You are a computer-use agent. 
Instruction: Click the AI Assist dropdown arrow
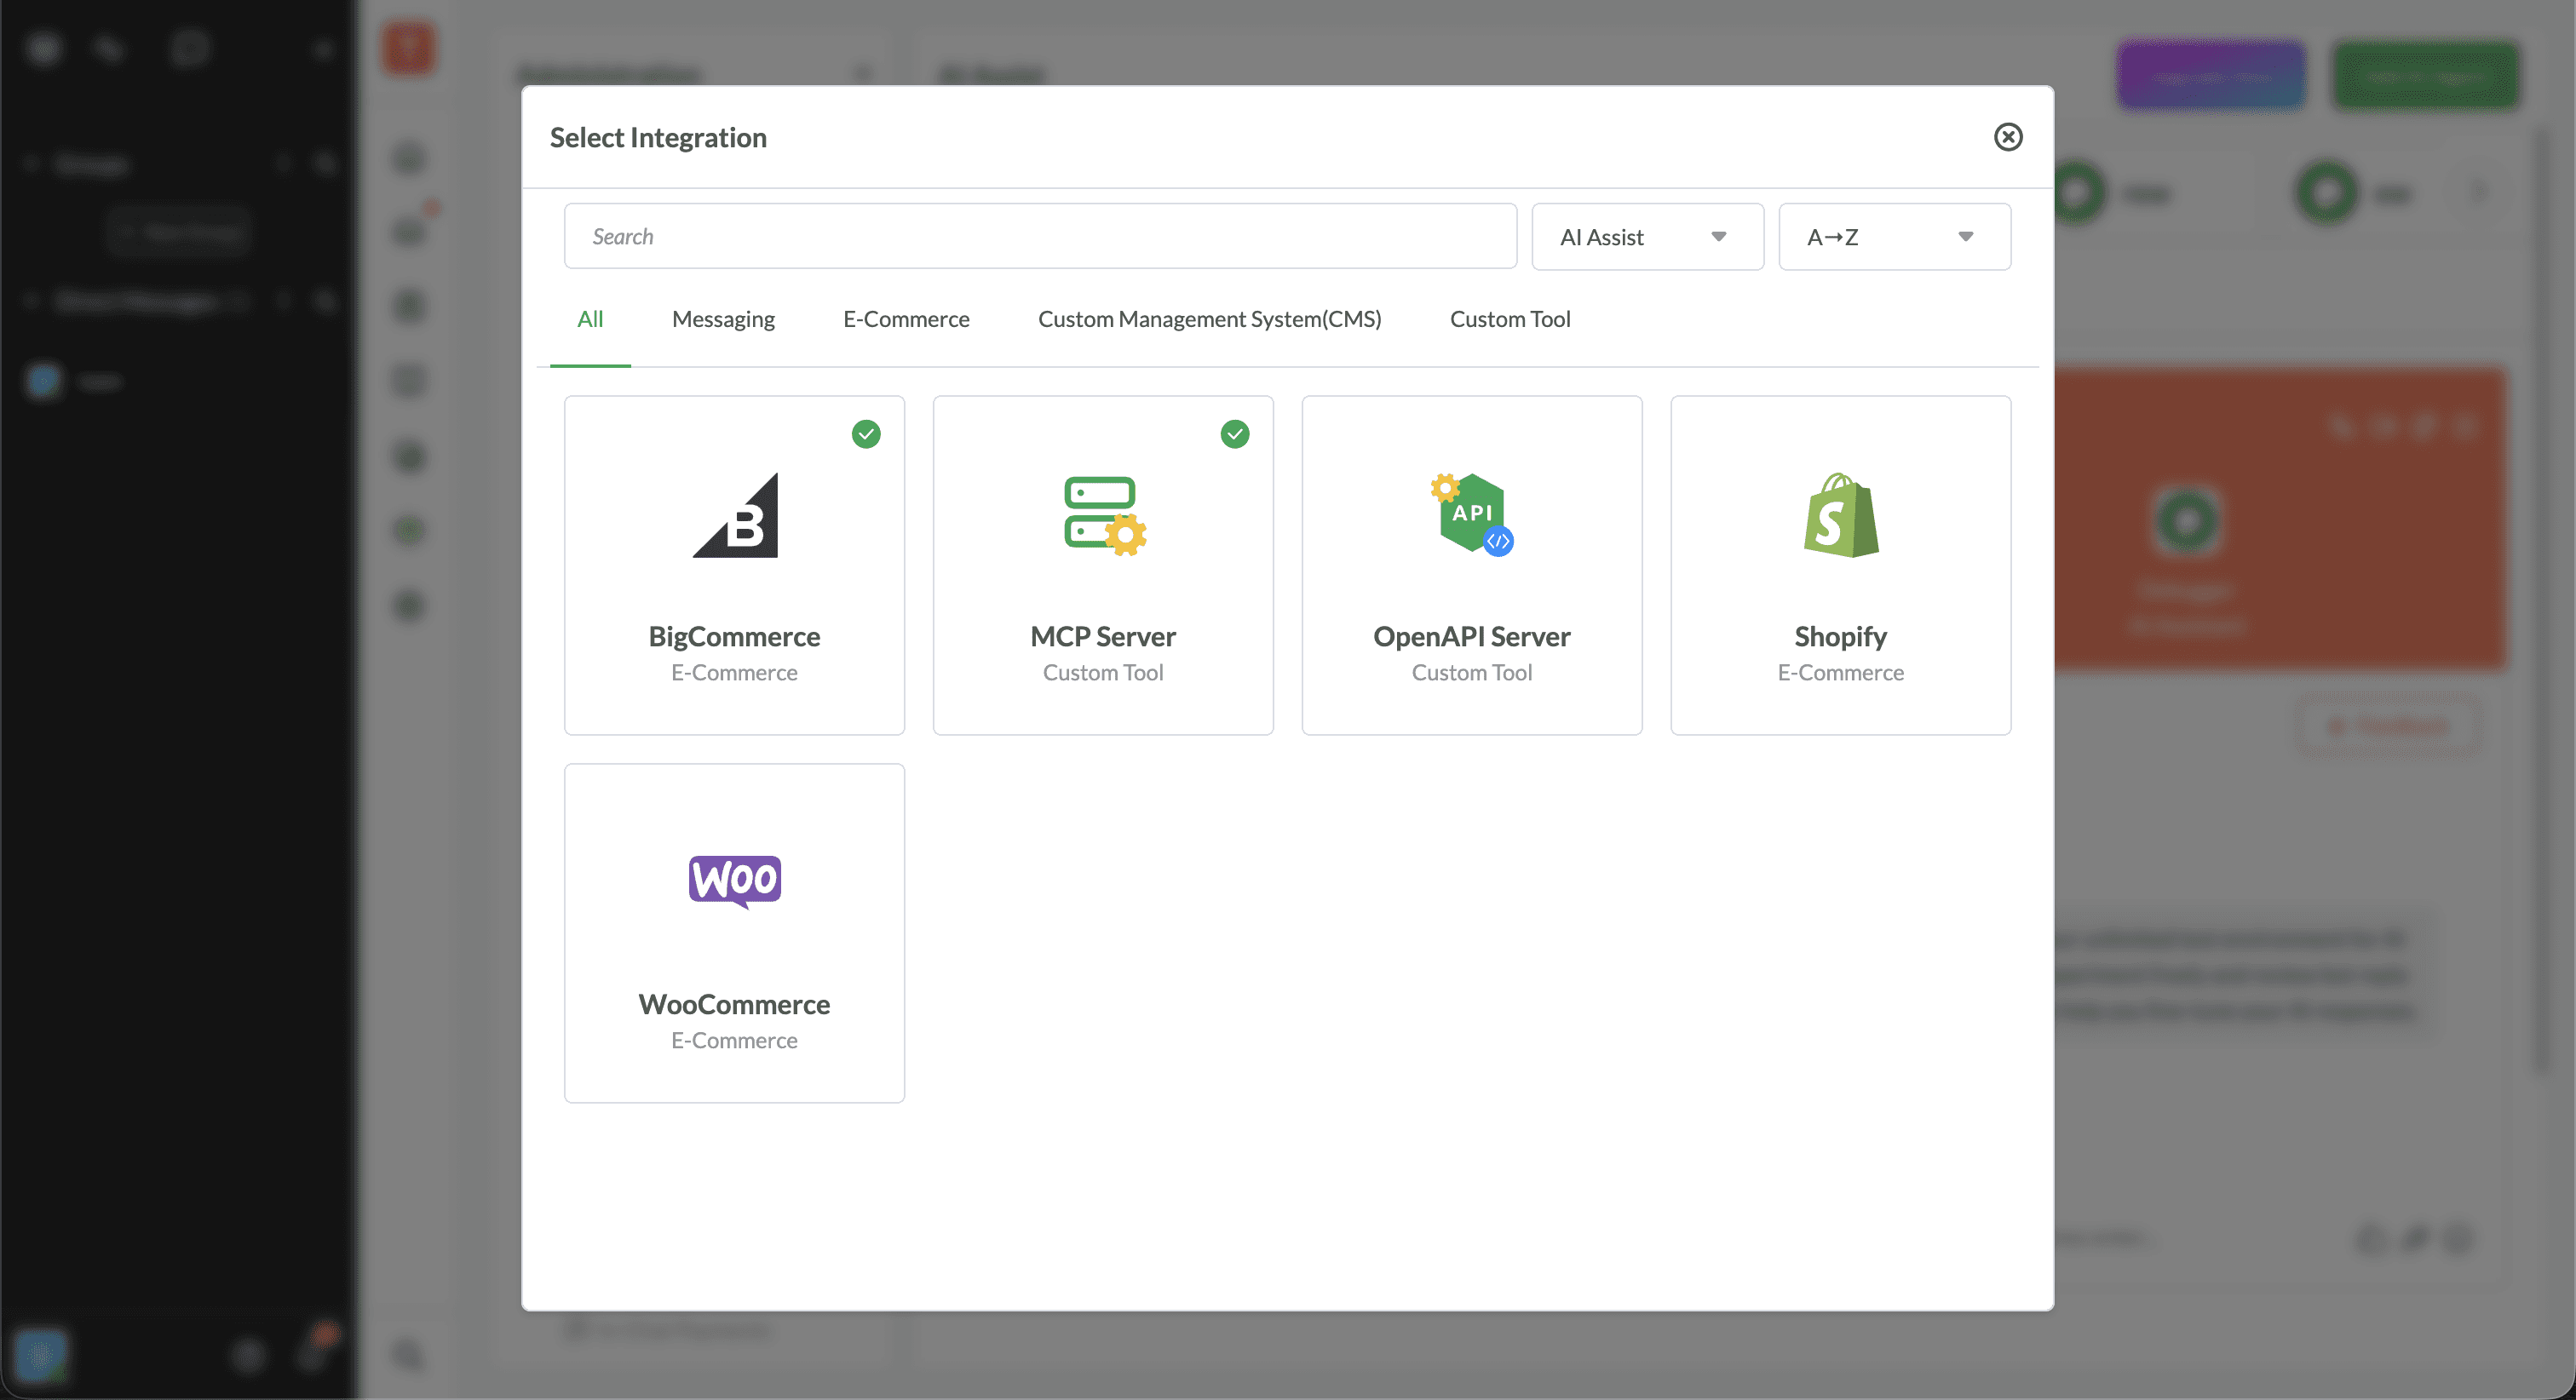pyautogui.click(x=1718, y=237)
